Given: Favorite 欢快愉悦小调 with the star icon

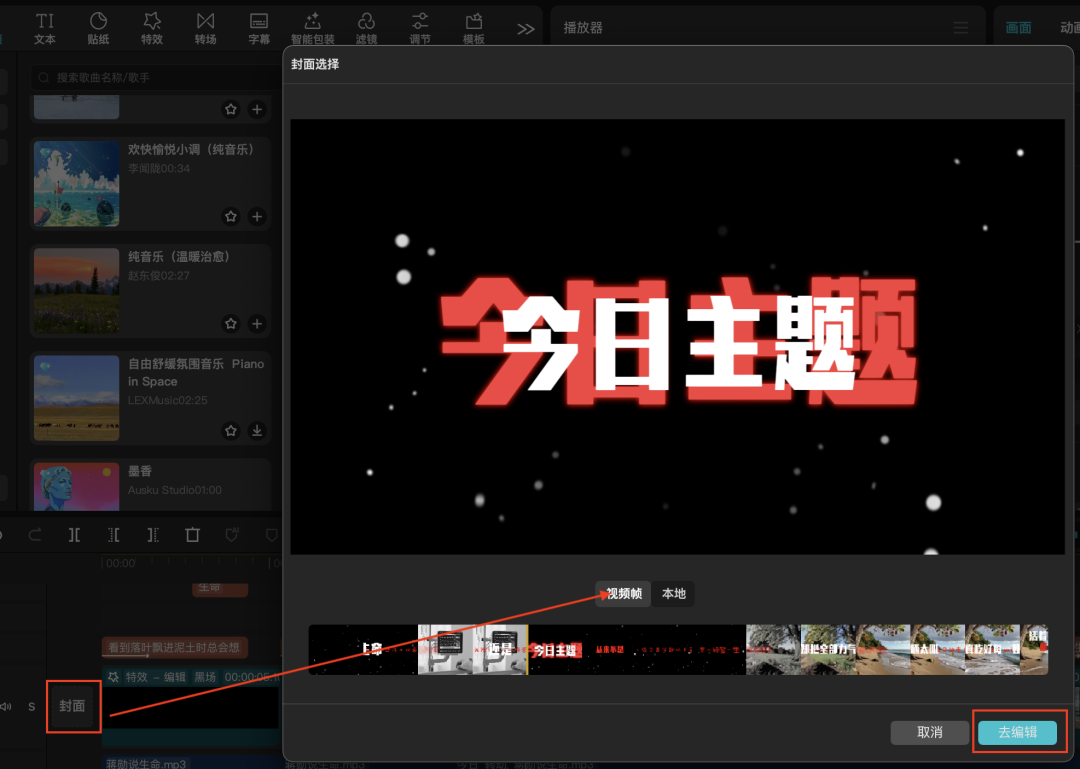Looking at the screenshot, I should (x=231, y=216).
